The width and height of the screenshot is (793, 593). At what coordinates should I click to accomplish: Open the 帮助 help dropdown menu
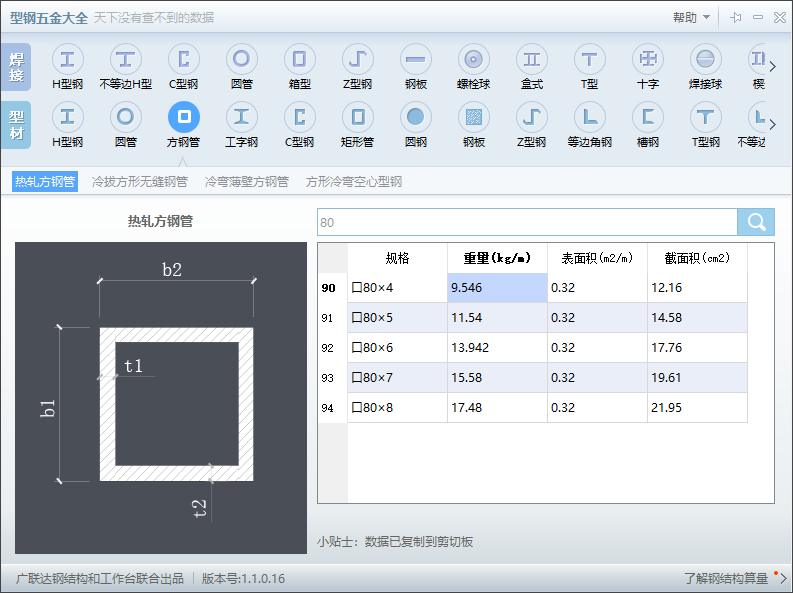point(691,18)
